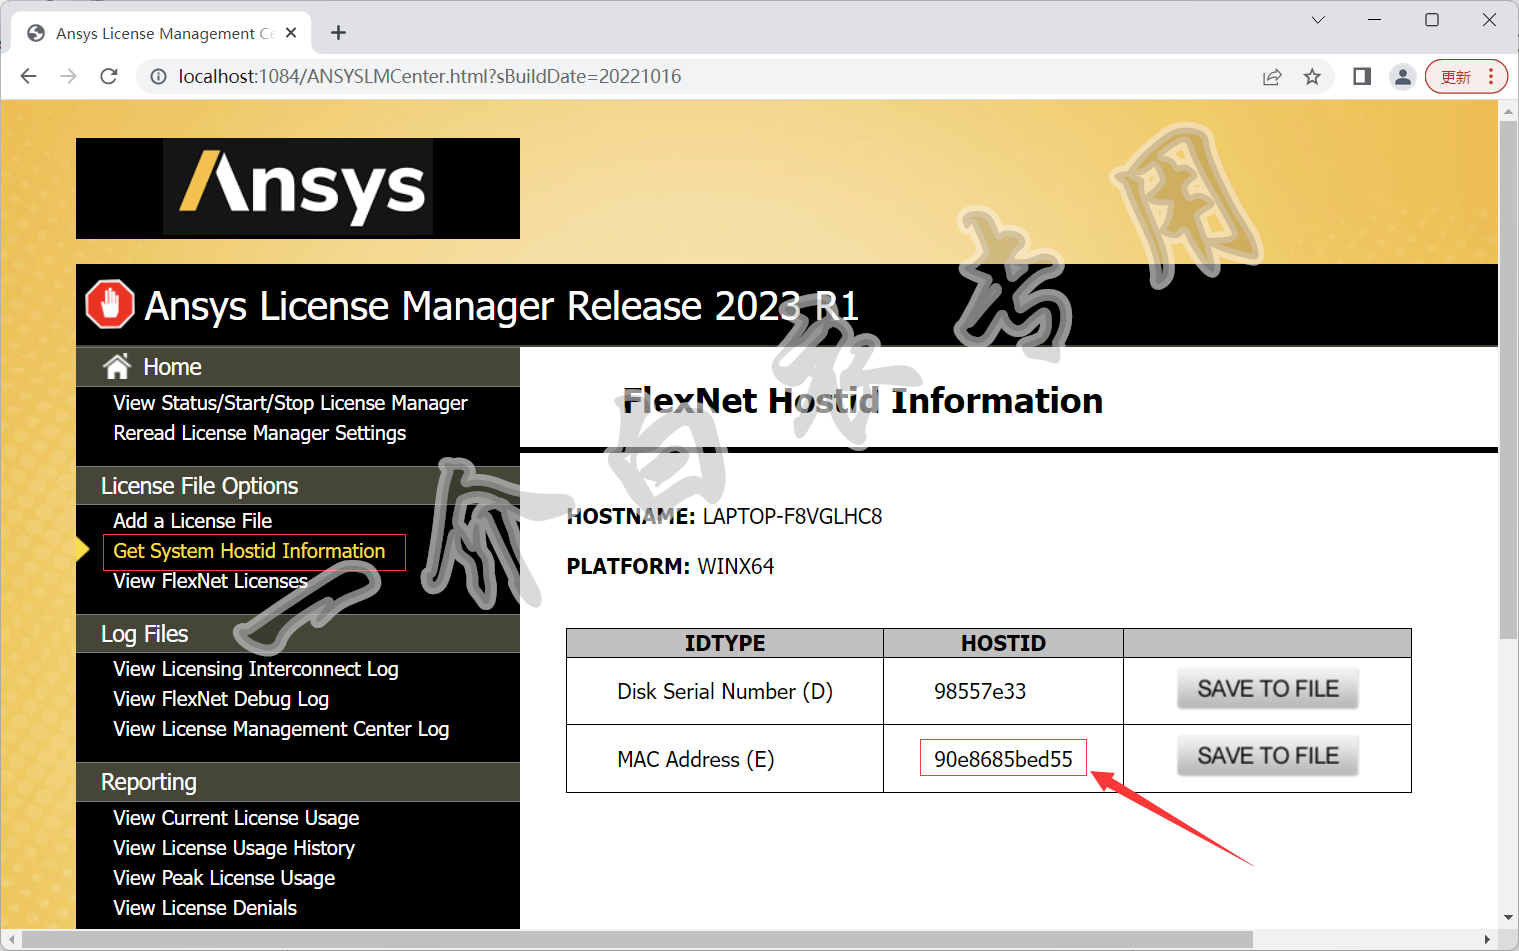This screenshot has width=1519, height=951.
Task: Click the scroll up arrow
Action: tap(1508, 110)
